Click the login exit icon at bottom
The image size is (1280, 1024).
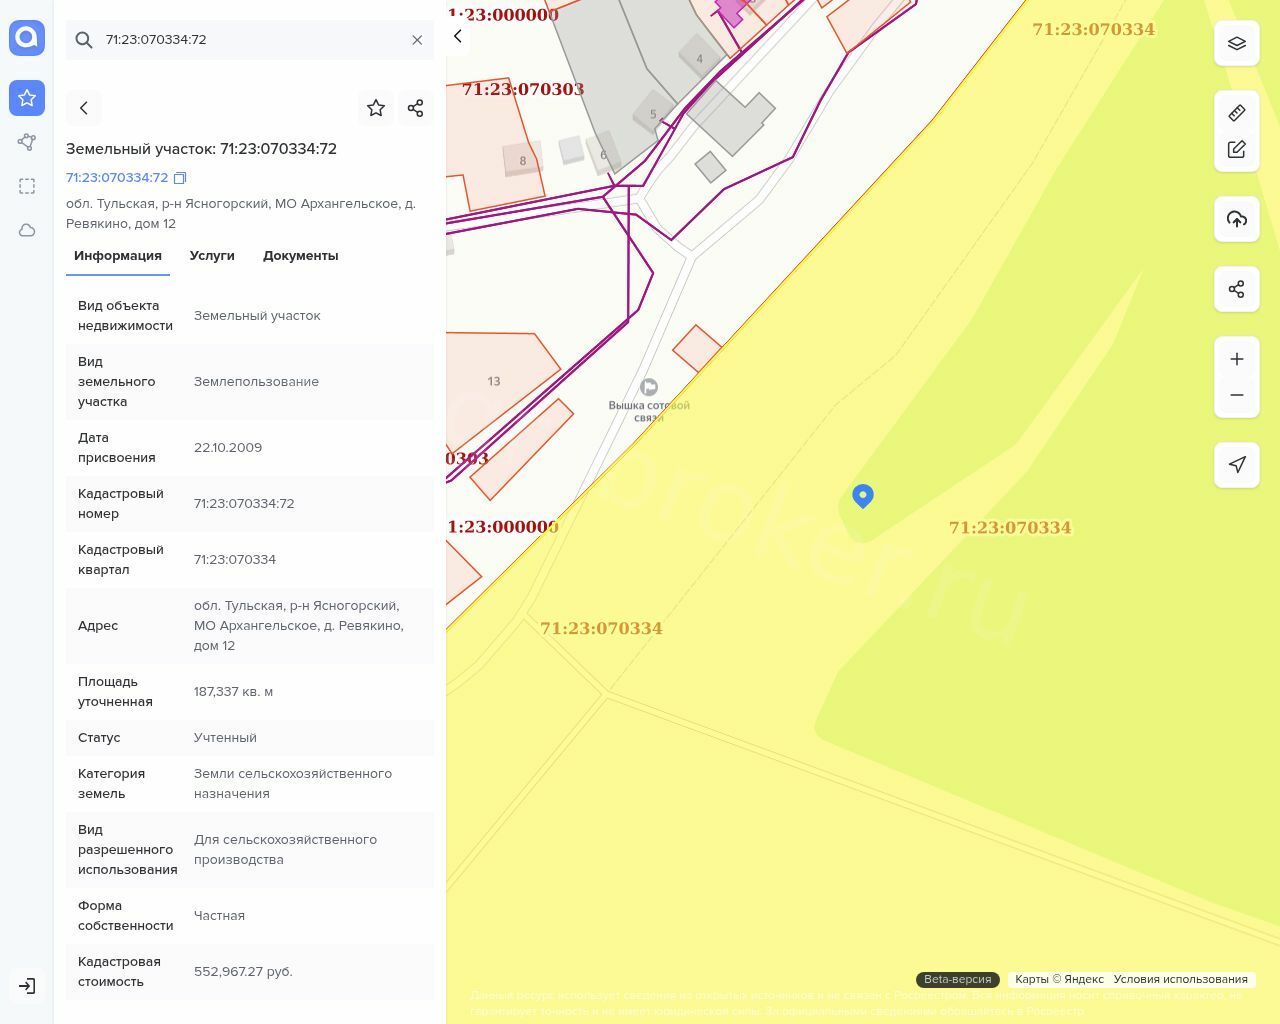pos(27,986)
